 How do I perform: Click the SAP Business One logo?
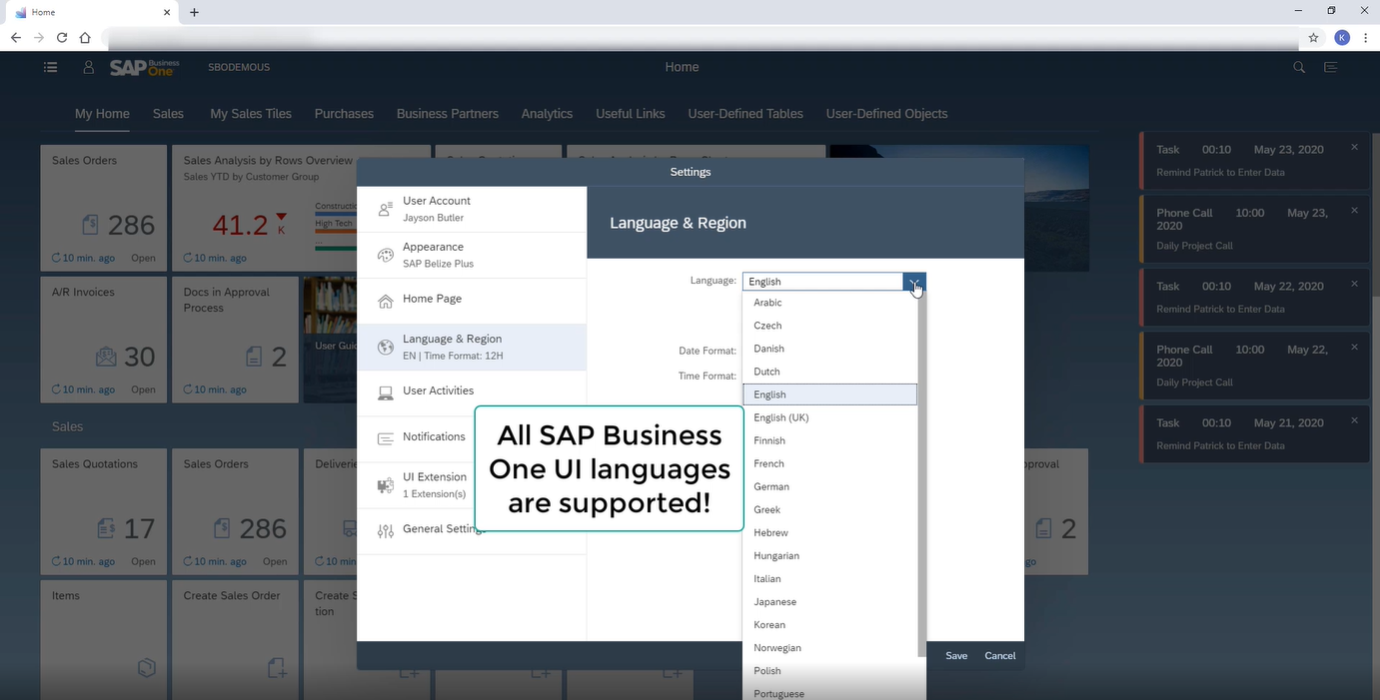pos(144,67)
